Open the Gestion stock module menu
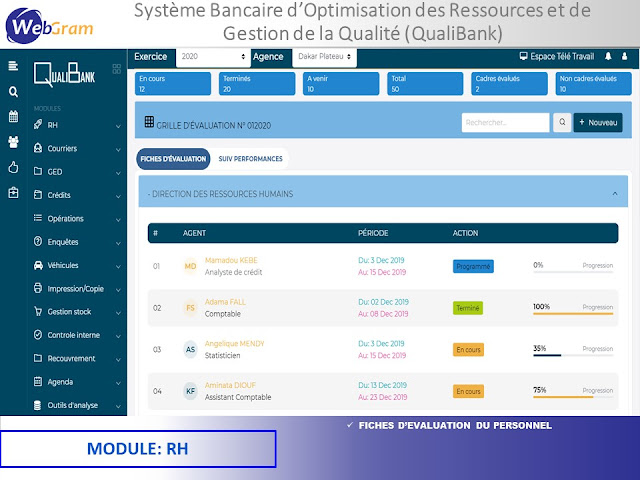Viewport: 640px width, 480px height. [78, 312]
